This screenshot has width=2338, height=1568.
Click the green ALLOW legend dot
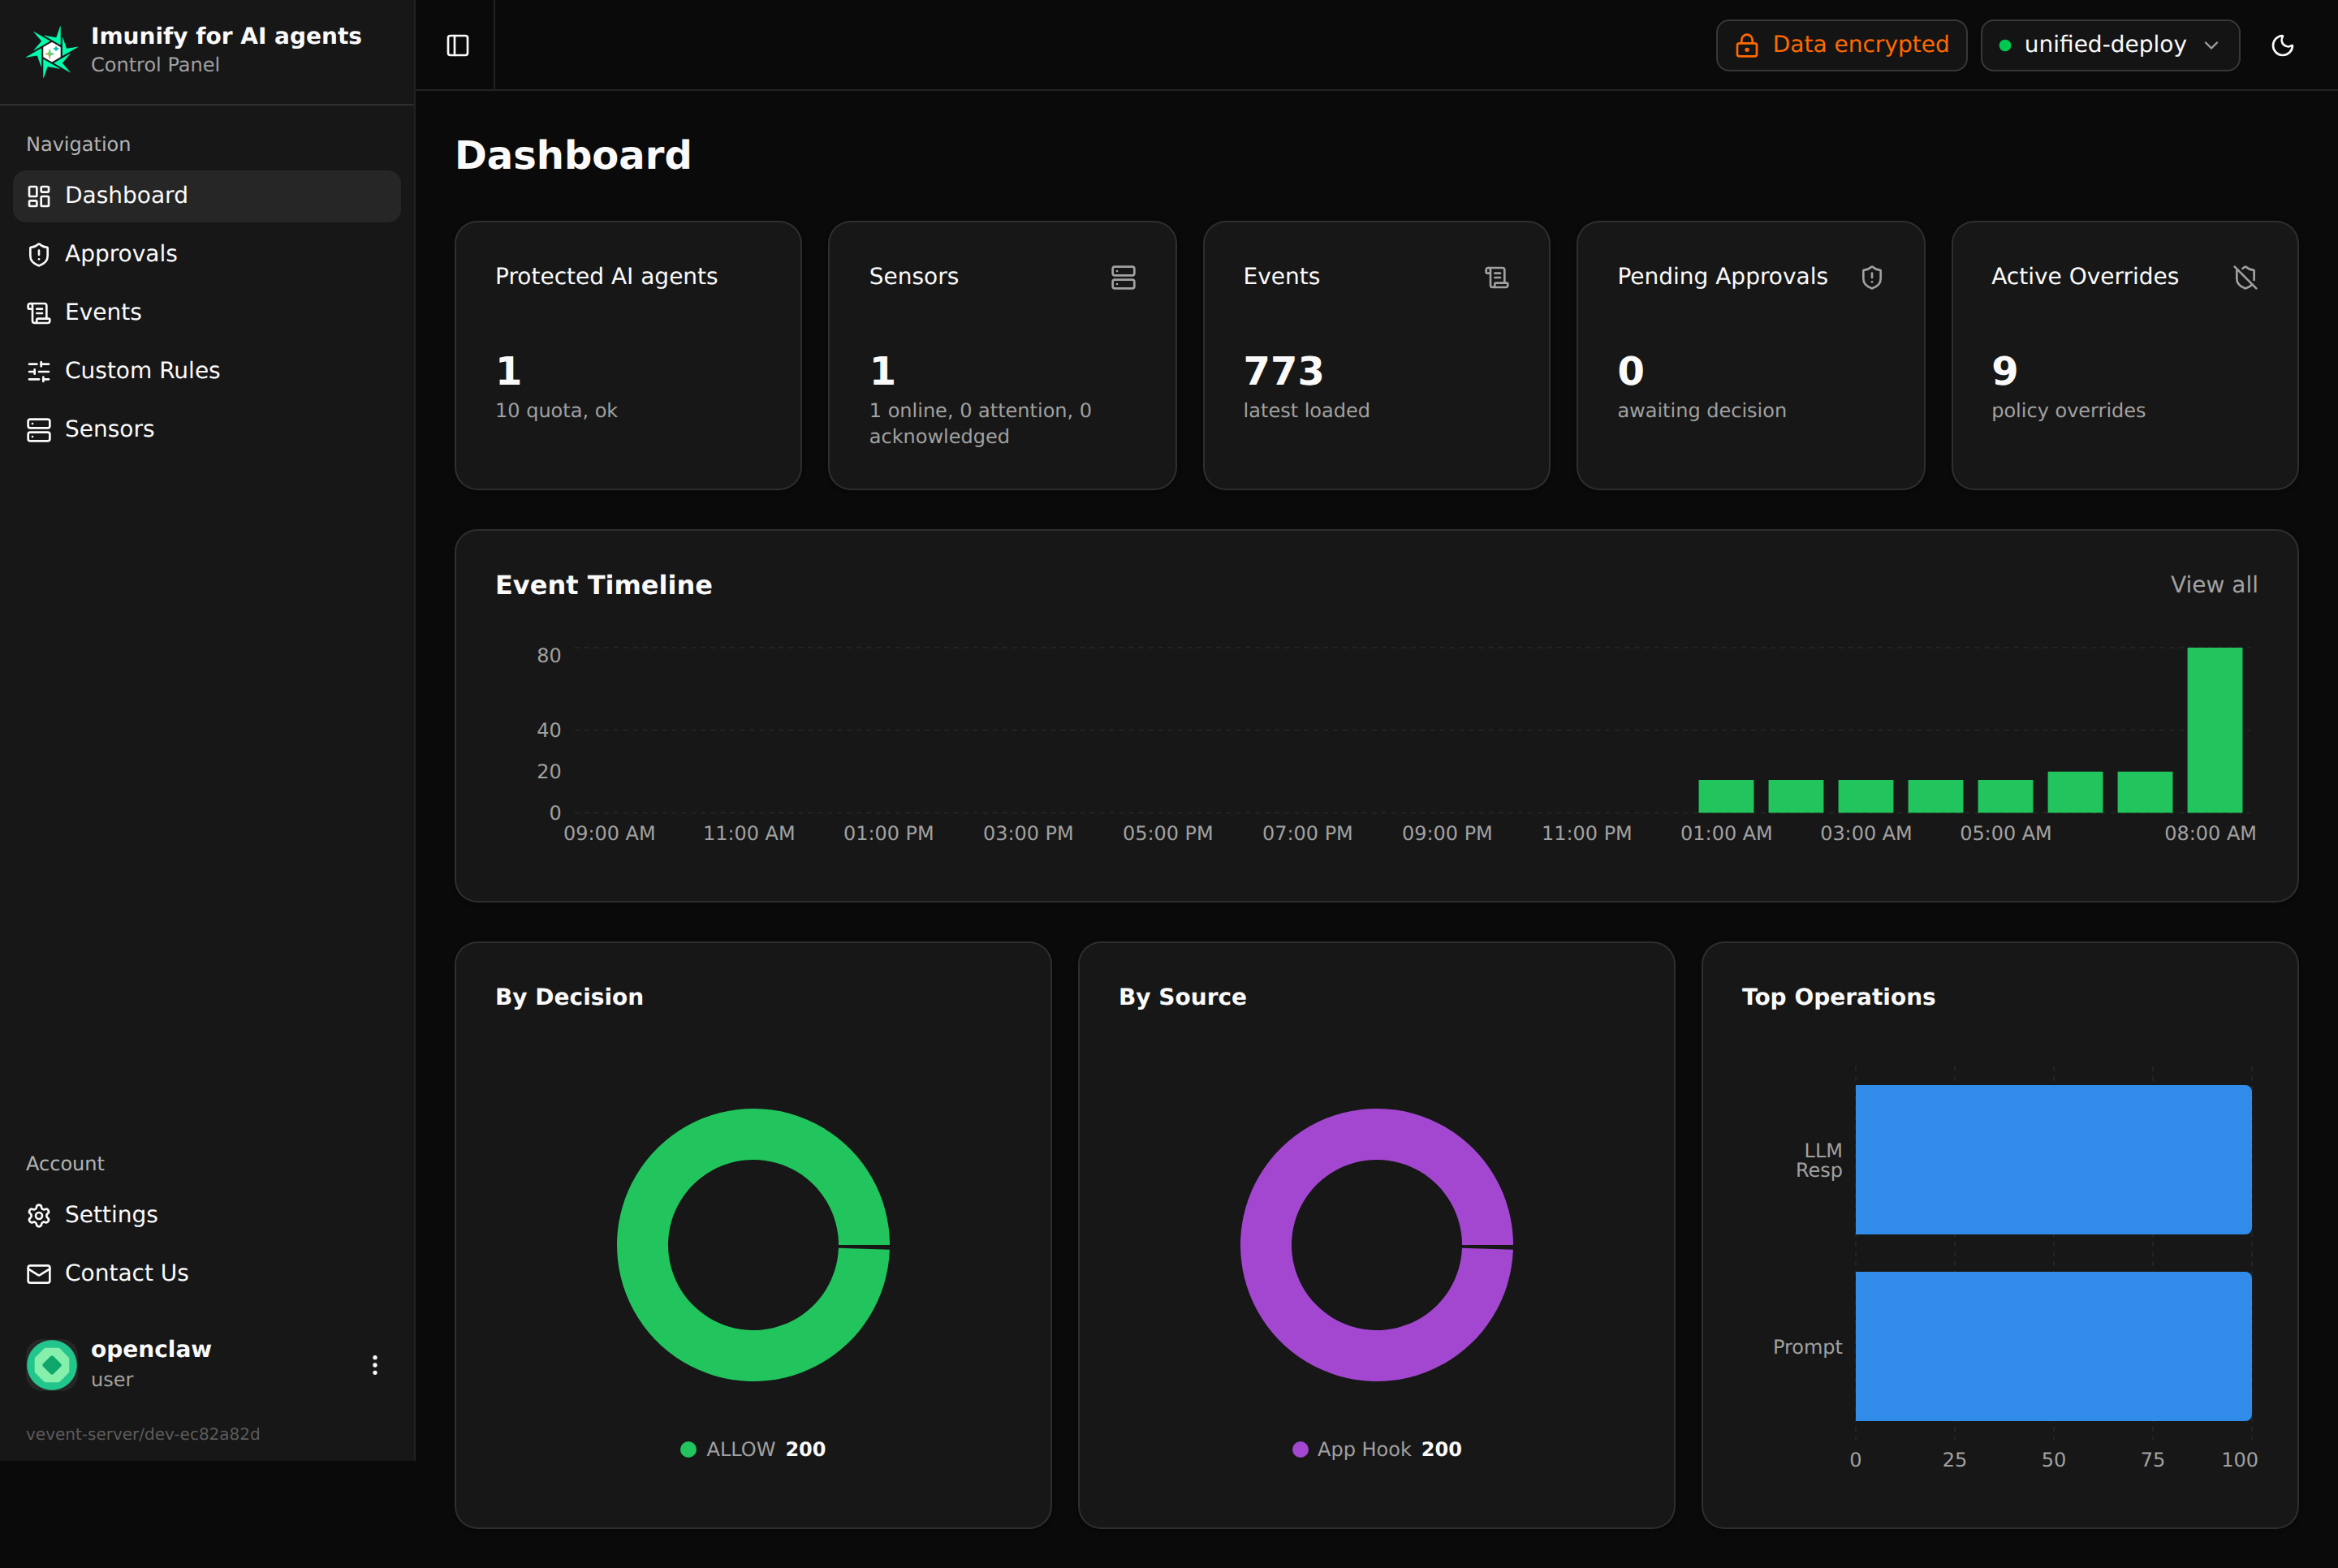[688, 1449]
